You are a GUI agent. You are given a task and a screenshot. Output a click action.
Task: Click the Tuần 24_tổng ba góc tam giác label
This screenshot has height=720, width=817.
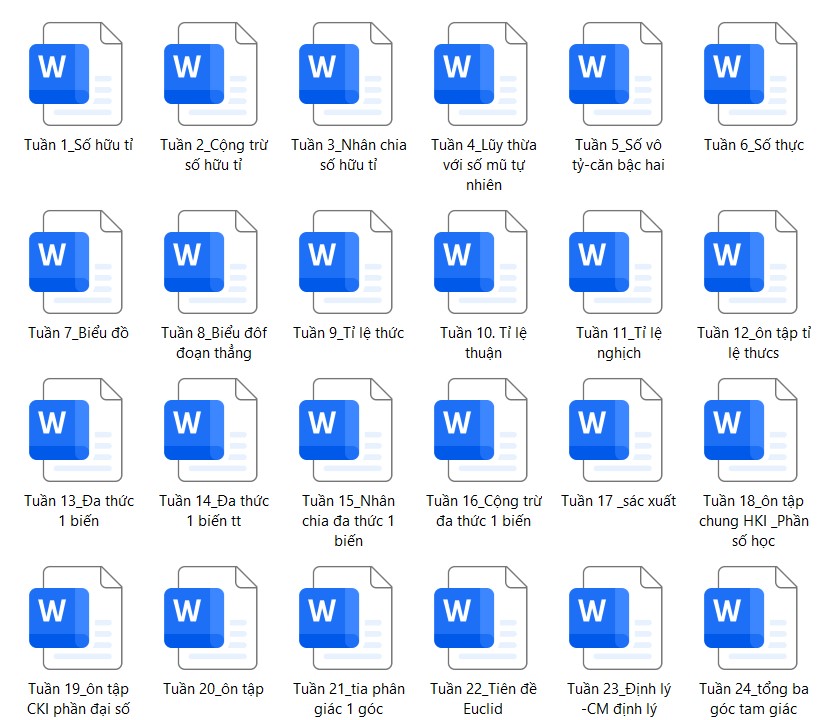(x=753, y=699)
